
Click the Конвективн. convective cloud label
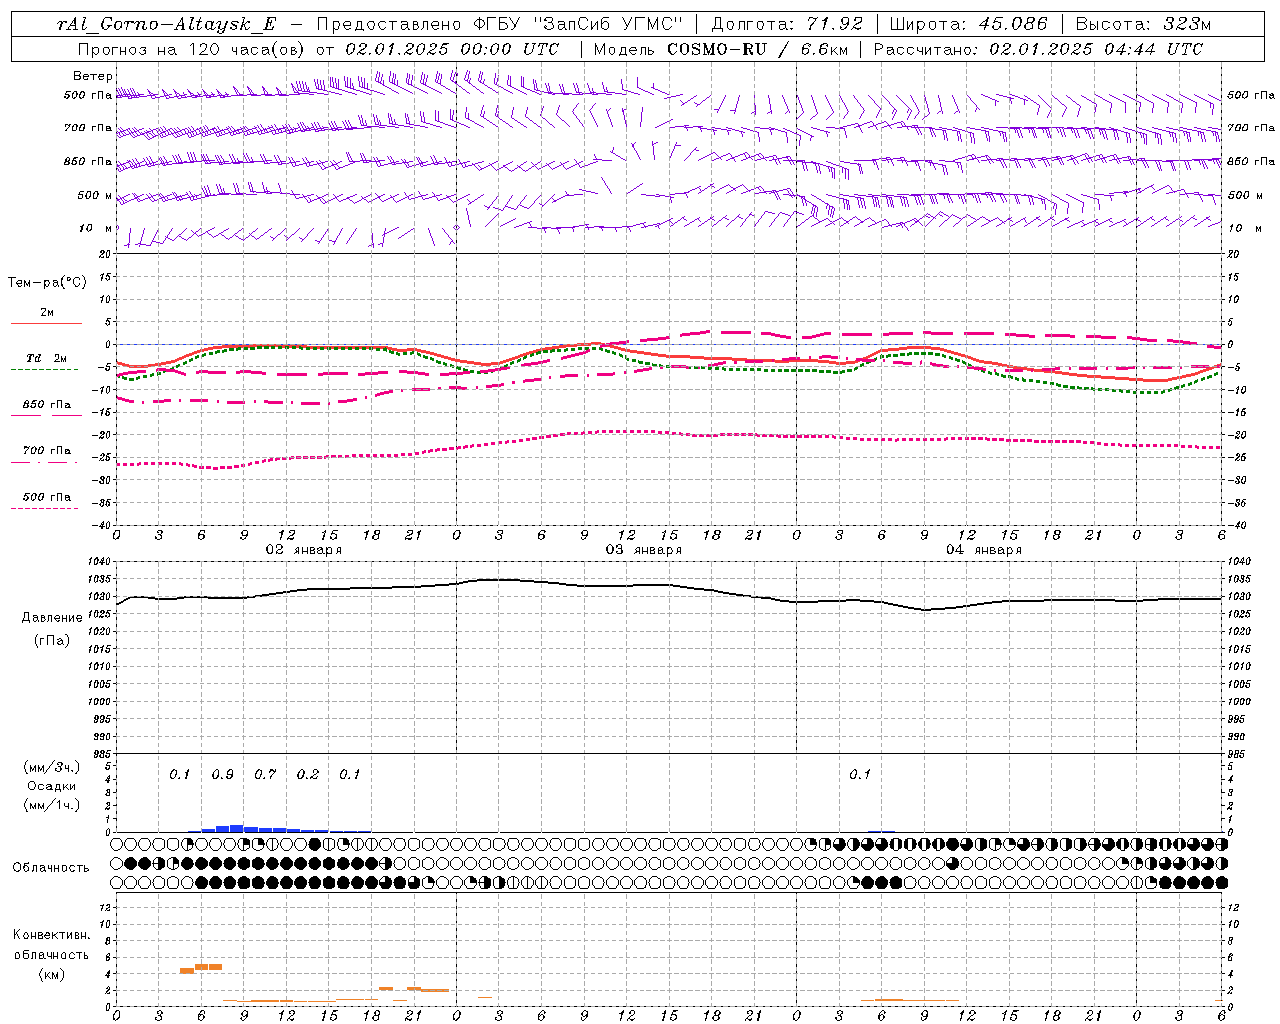coord(51,935)
